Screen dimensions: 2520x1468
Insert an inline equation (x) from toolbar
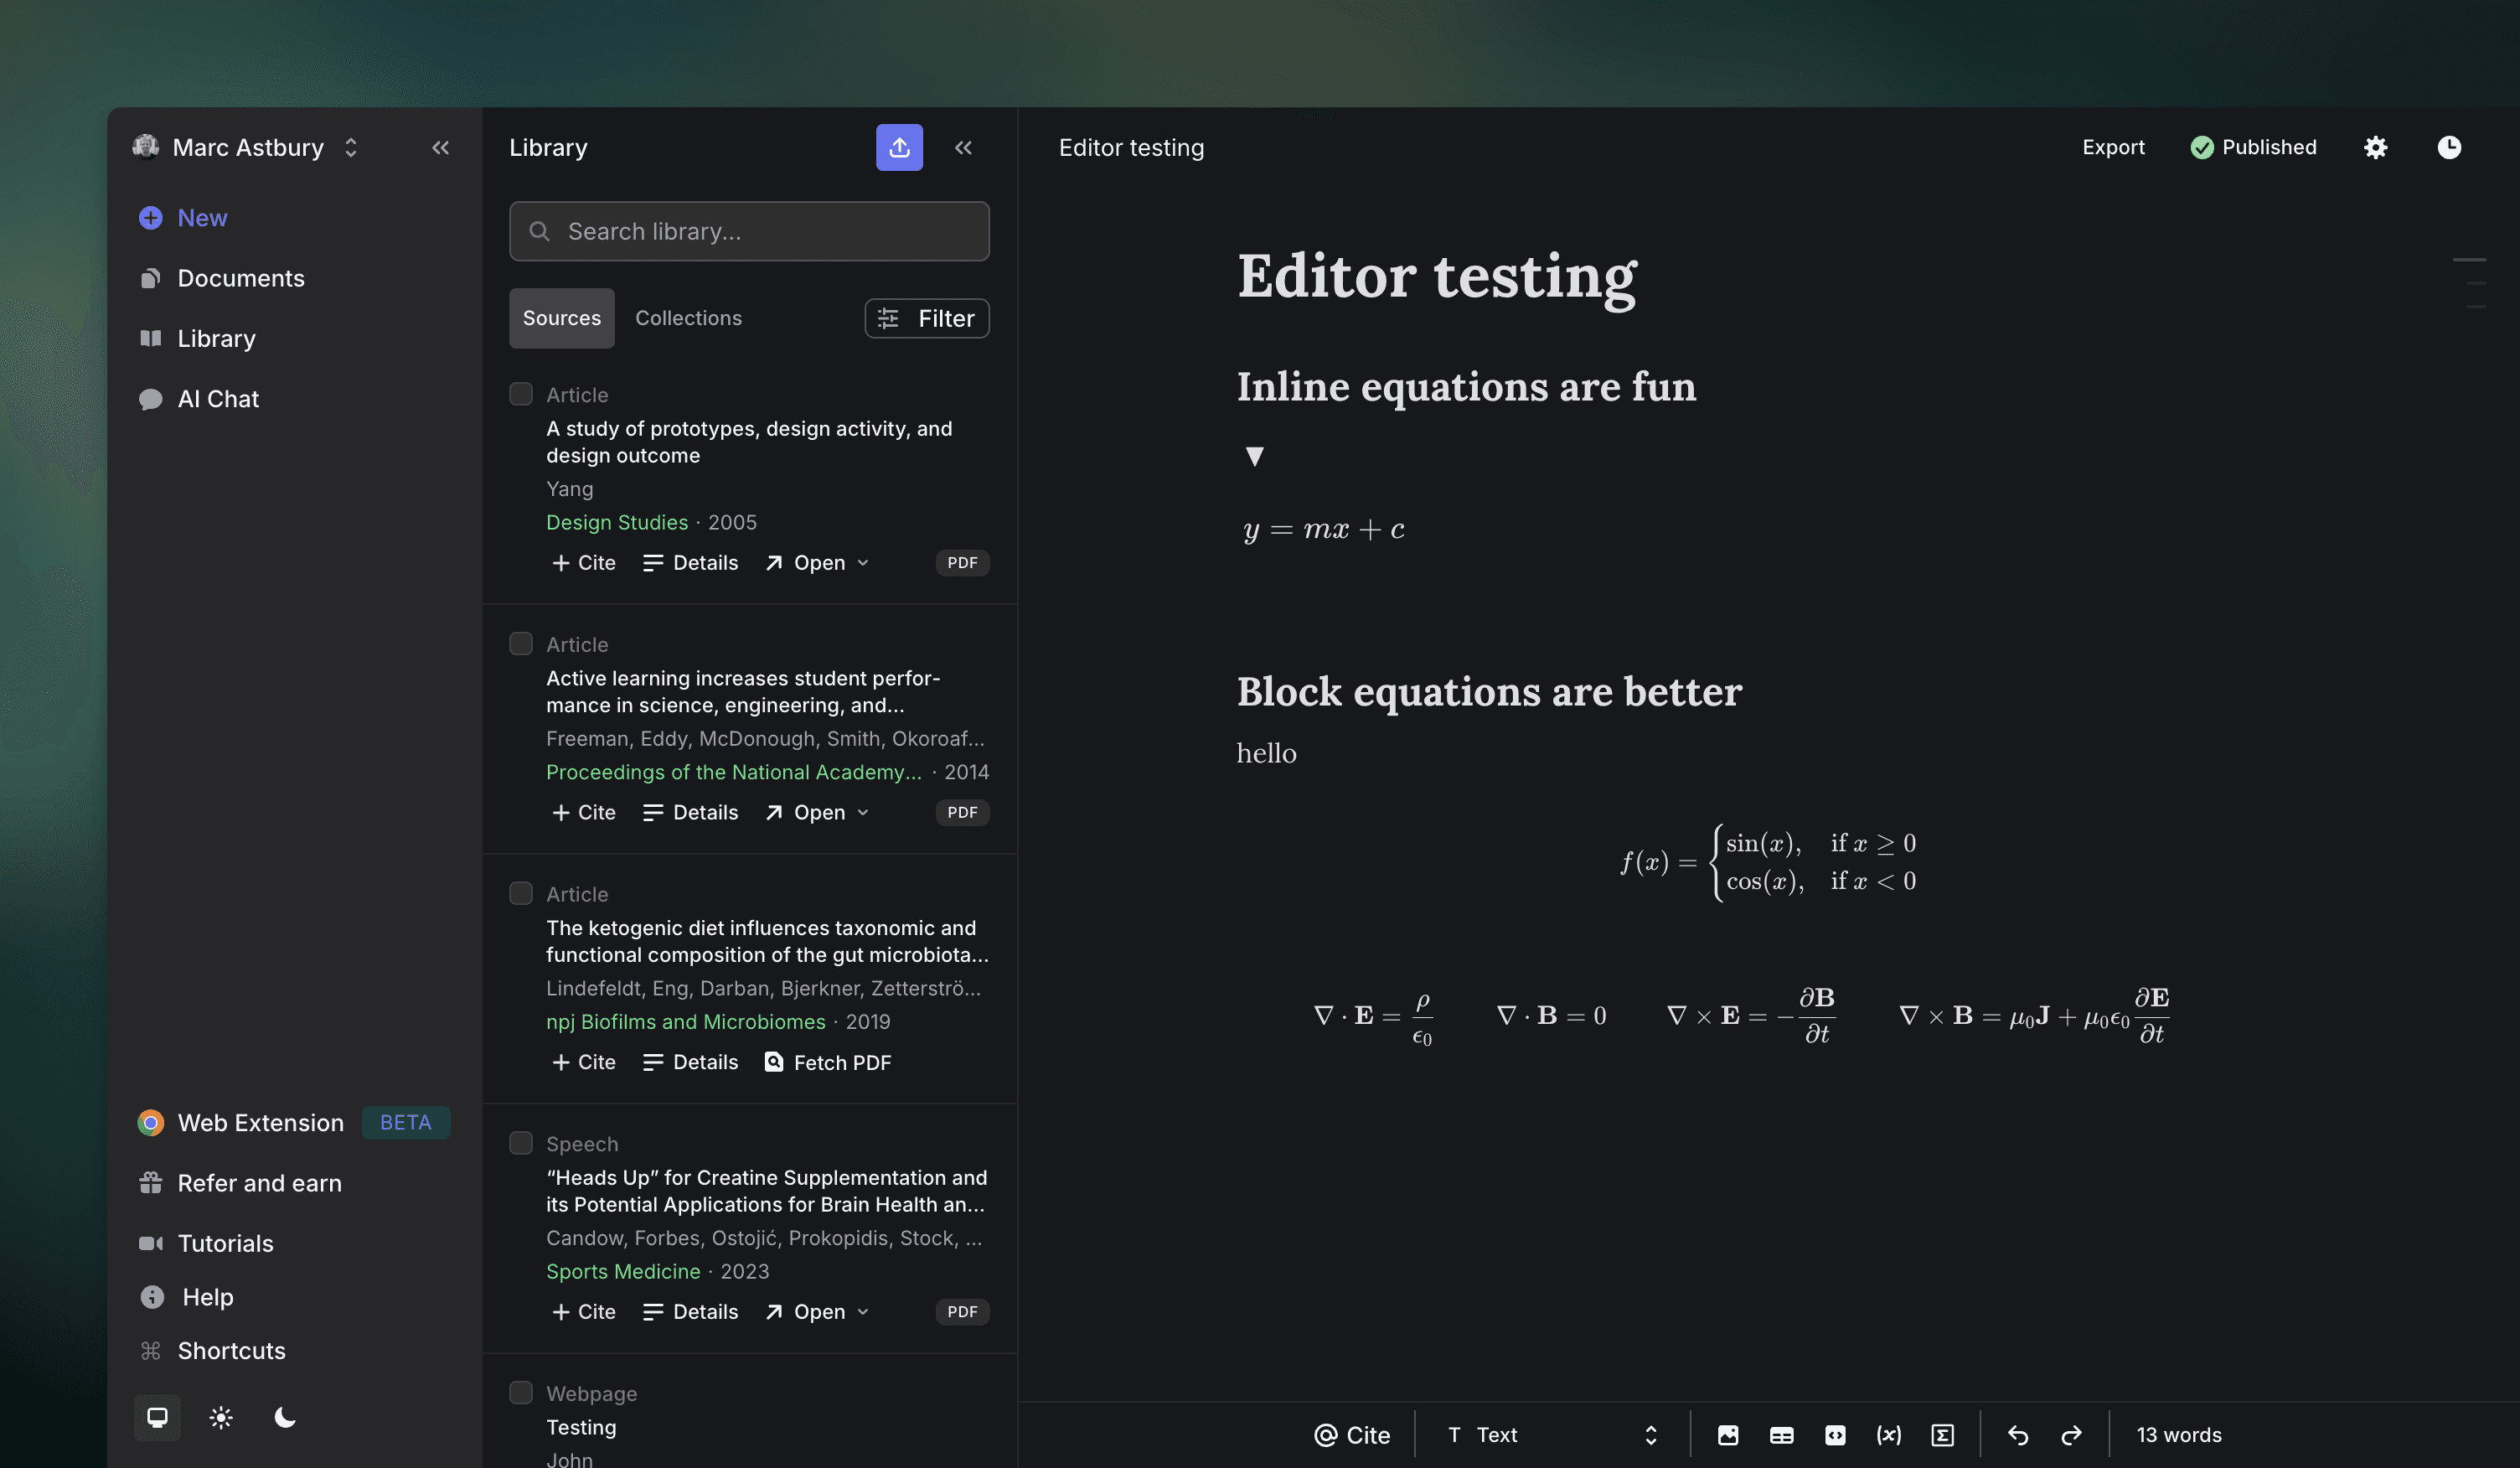click(x=1888, y=1435)
